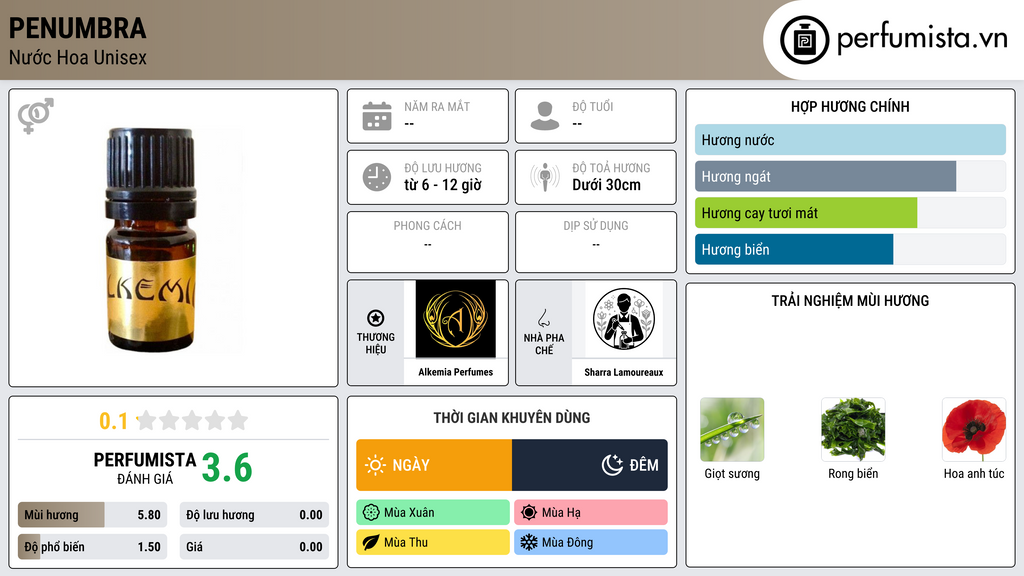1024x576 pixels.
Task: Click the perfumista.vn site name
Action: 922,38
